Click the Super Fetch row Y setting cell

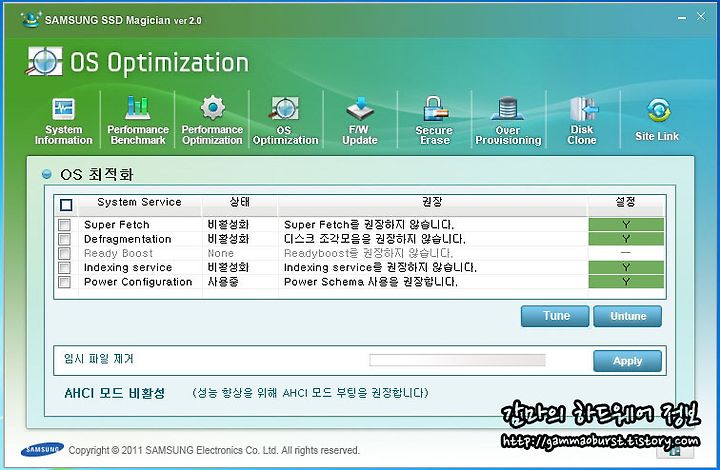(x=626, y=224)
